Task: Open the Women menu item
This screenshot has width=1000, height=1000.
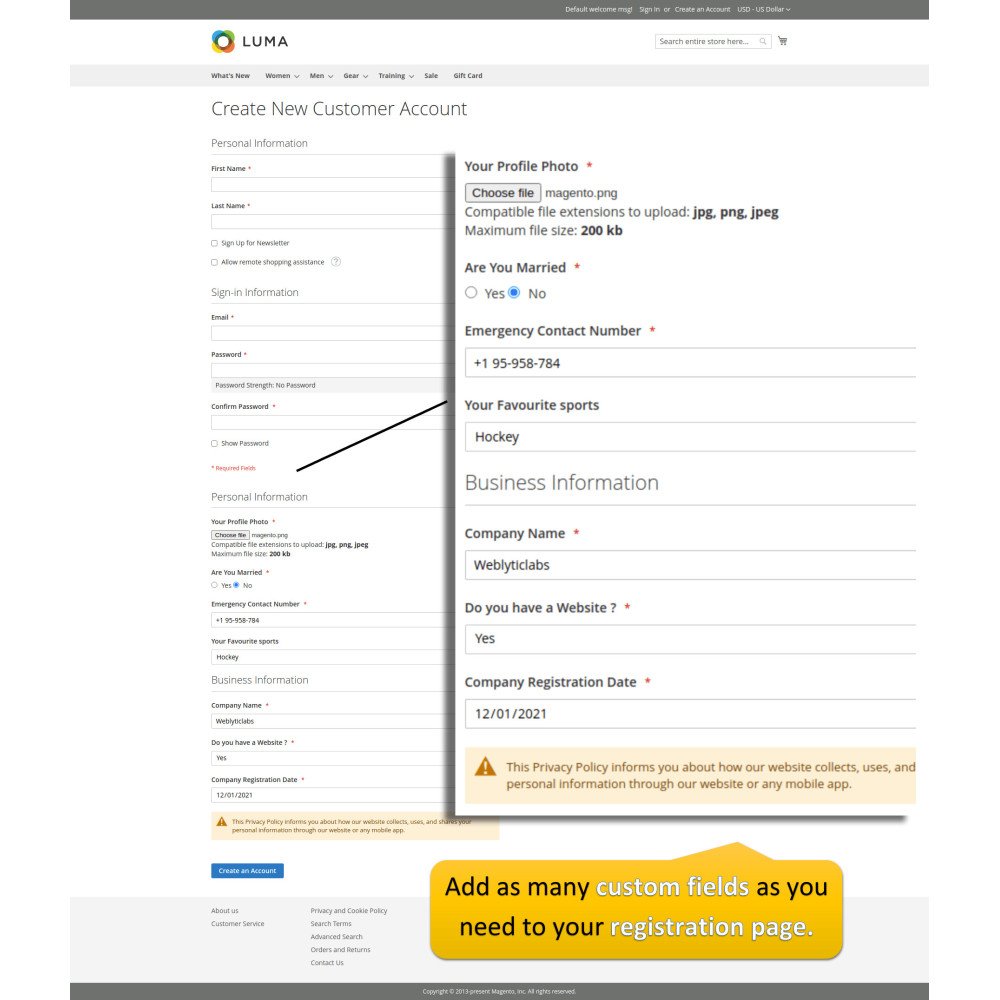Action: [x=277, y=76]
